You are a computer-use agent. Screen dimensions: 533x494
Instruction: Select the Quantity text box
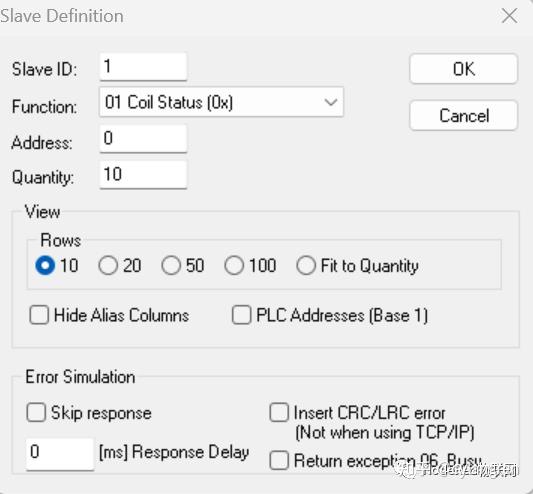[143, 174]
